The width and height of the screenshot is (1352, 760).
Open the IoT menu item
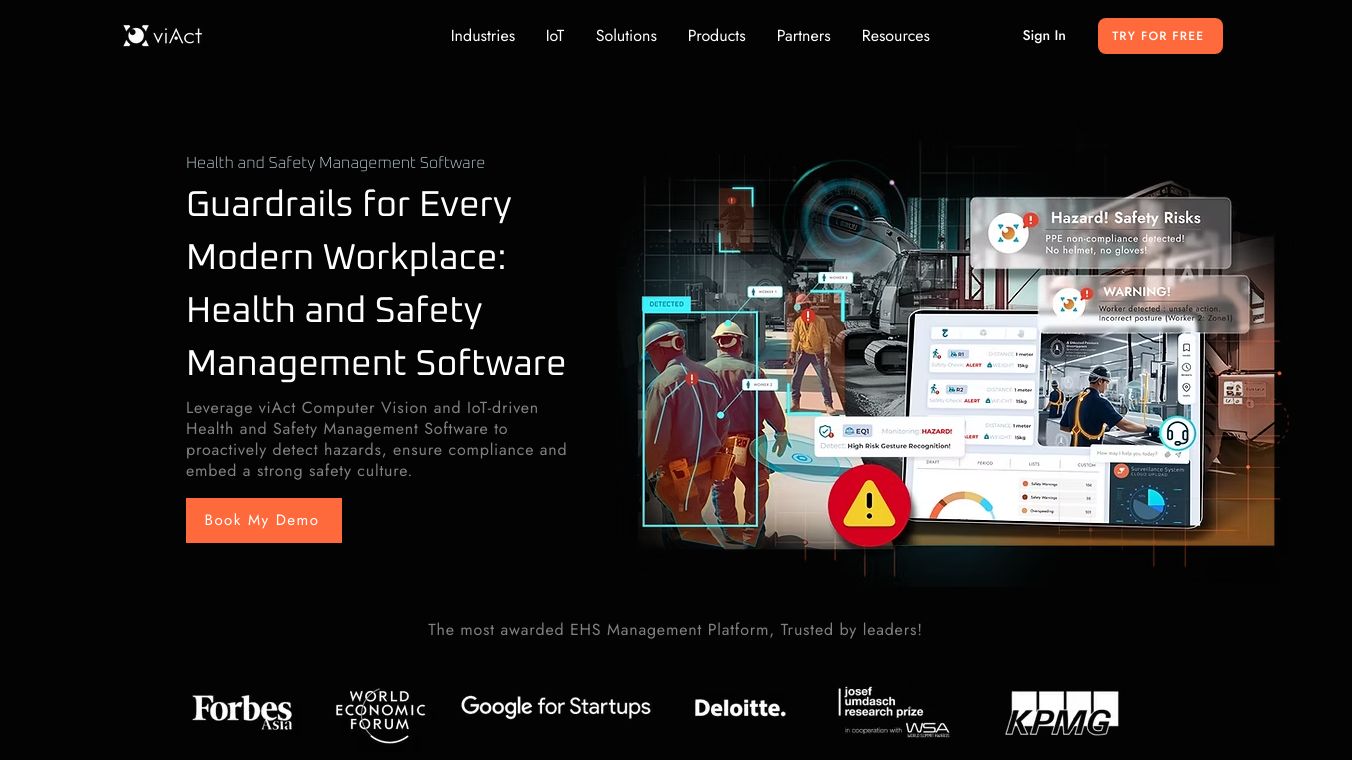(555, 36)
